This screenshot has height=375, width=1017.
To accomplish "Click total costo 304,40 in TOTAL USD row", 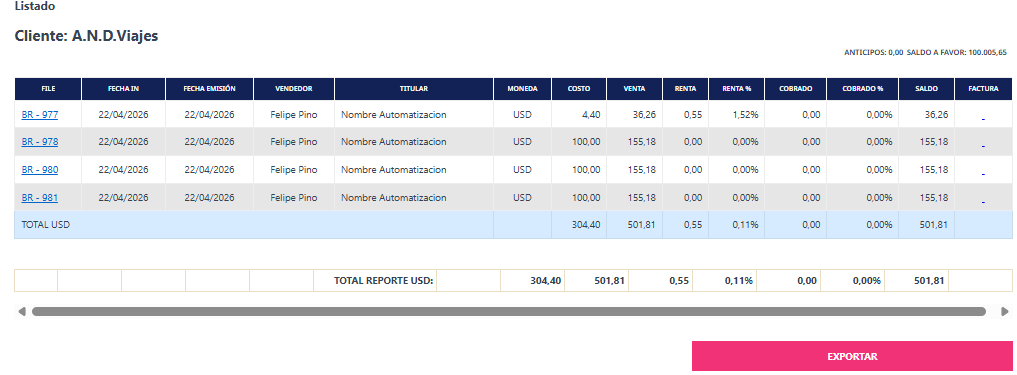I will coord(587,225).
